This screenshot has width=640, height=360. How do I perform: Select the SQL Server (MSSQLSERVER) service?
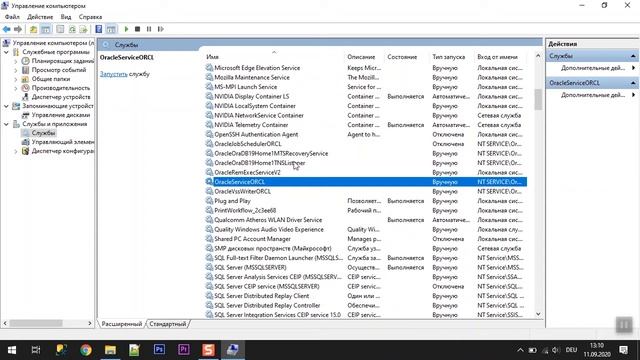366,267
